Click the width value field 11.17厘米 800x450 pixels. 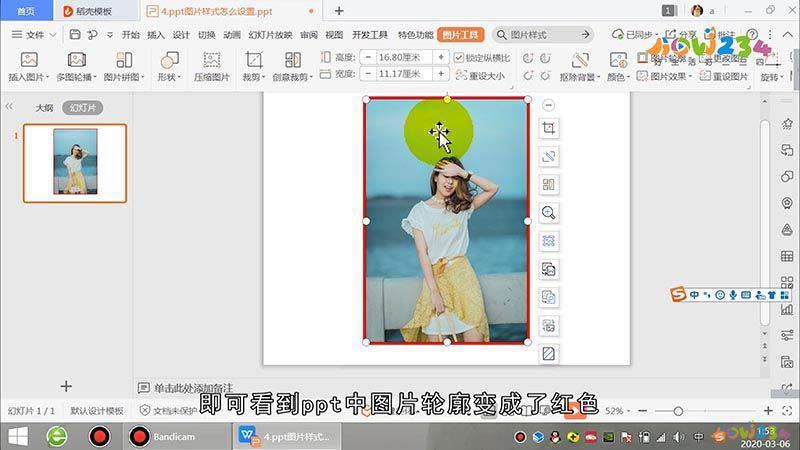404,74
